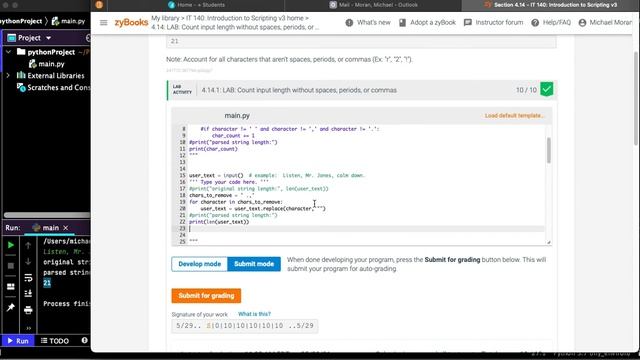640x360 pixels.
Task: Select Scratches and Consoles item
Action: pyautogui.click(x=58, y=87)
